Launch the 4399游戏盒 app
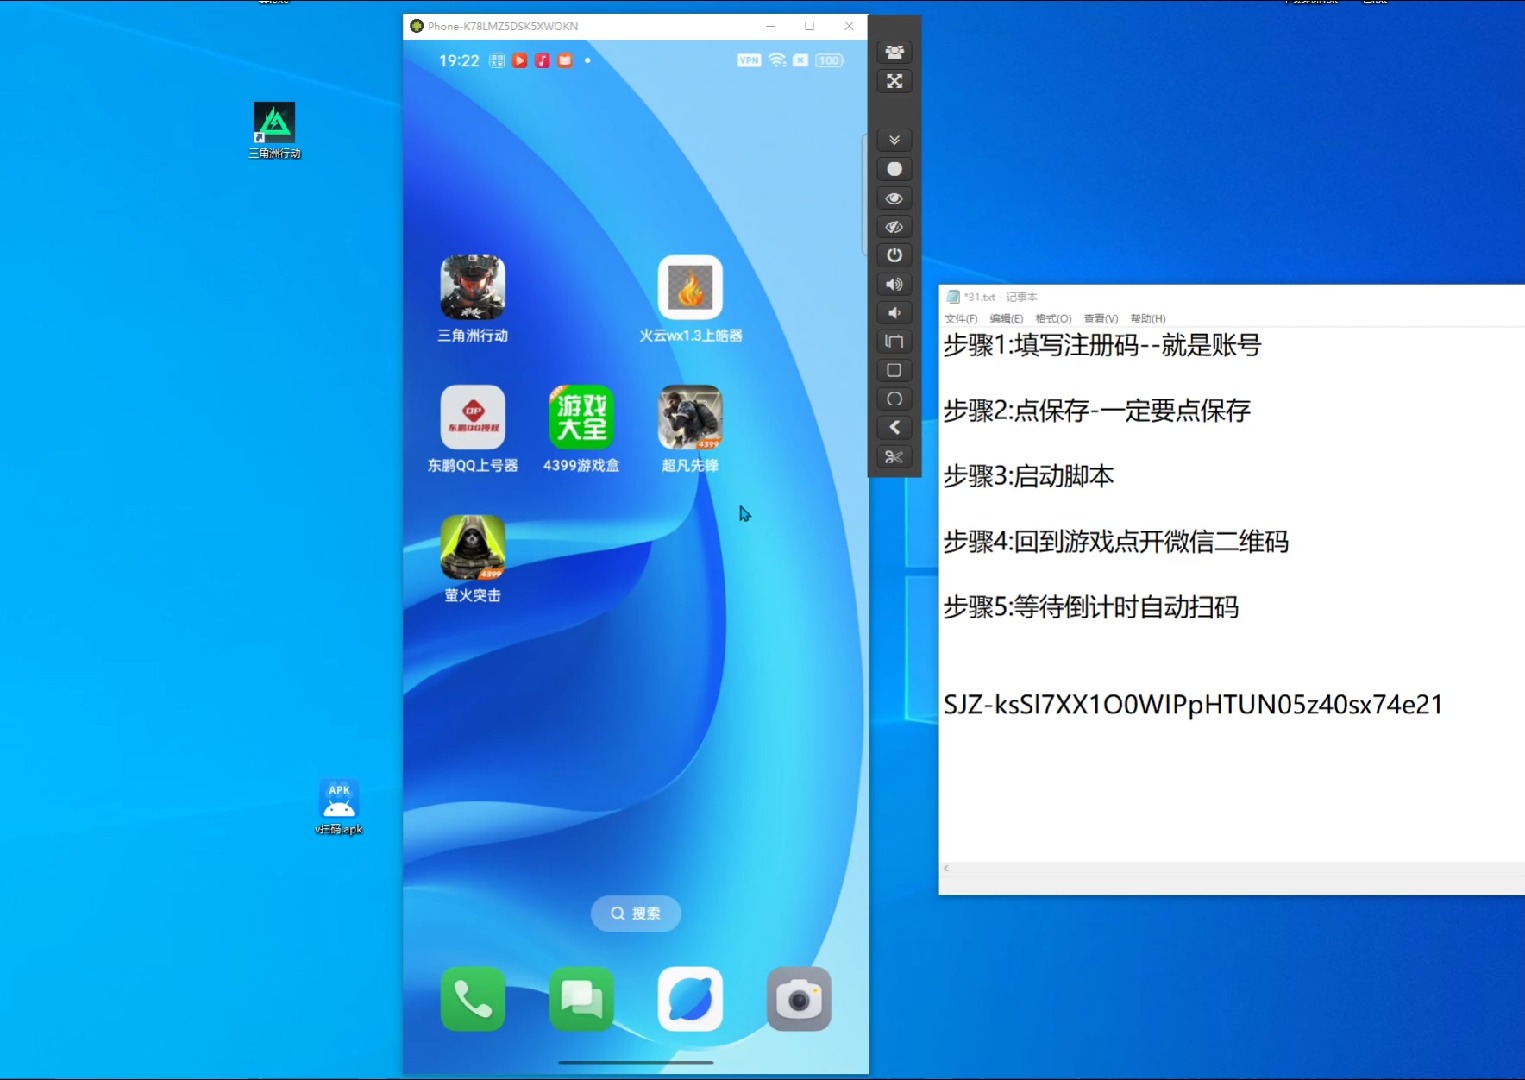Image resolution: width=1525 pixels, height=1080 pixels. pos(581,417)
